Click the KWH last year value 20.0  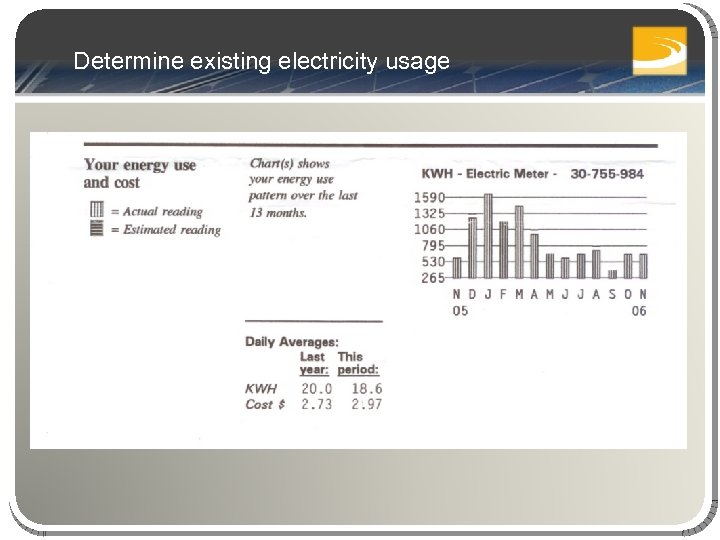point(316,389)
